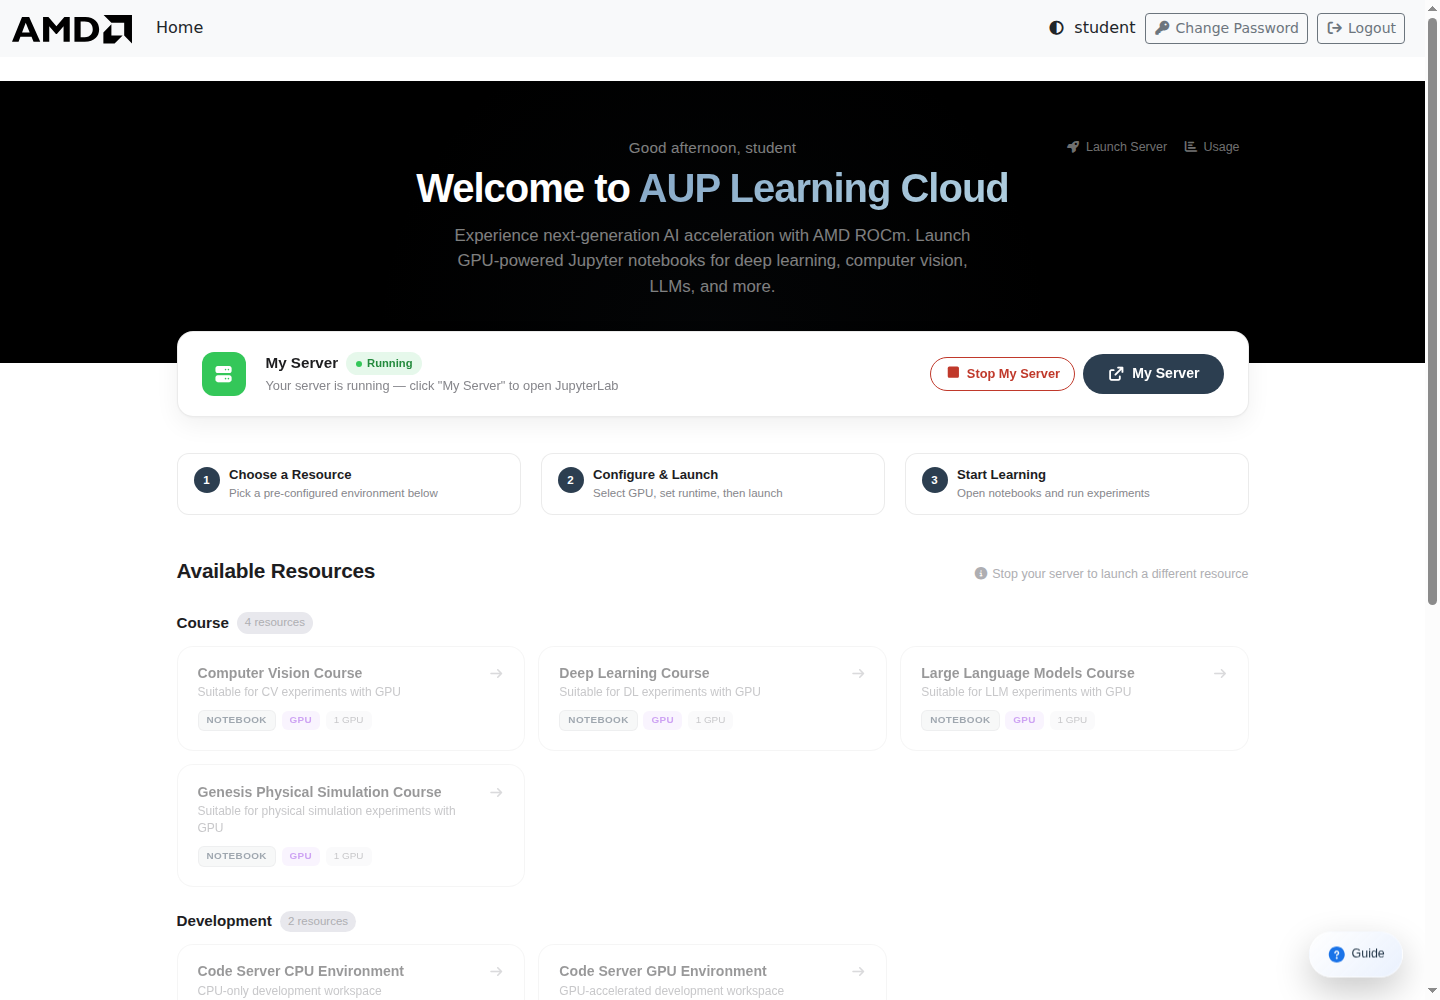Toggle the dark mode half-circle icon
This screenshot has height=1000, width=1440.
coord(1056,28)
